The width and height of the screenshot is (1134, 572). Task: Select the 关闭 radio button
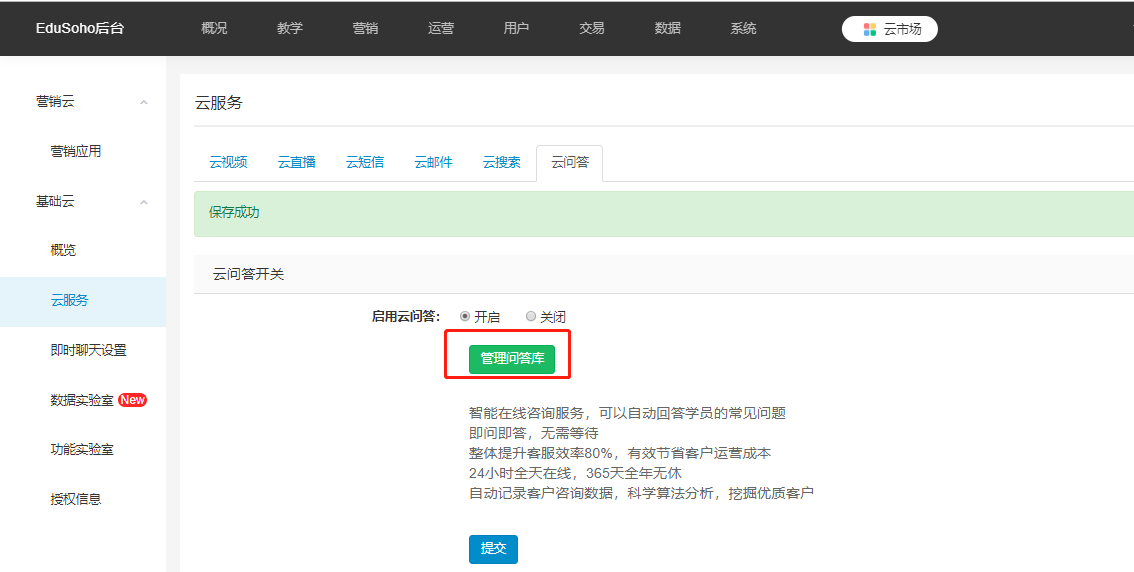click(x=531, y=317)
